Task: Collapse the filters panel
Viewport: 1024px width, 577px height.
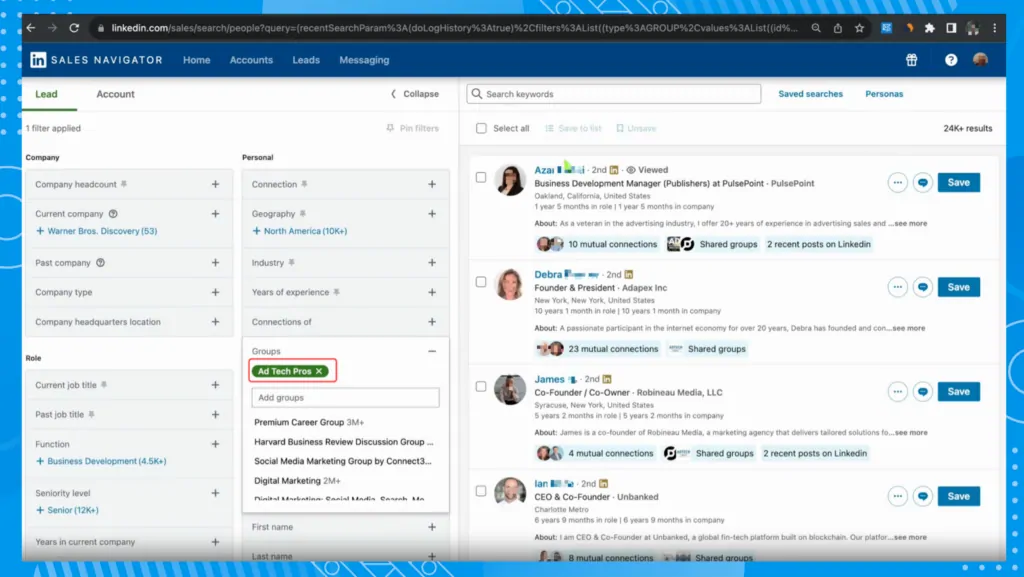Action: (415, 94)
